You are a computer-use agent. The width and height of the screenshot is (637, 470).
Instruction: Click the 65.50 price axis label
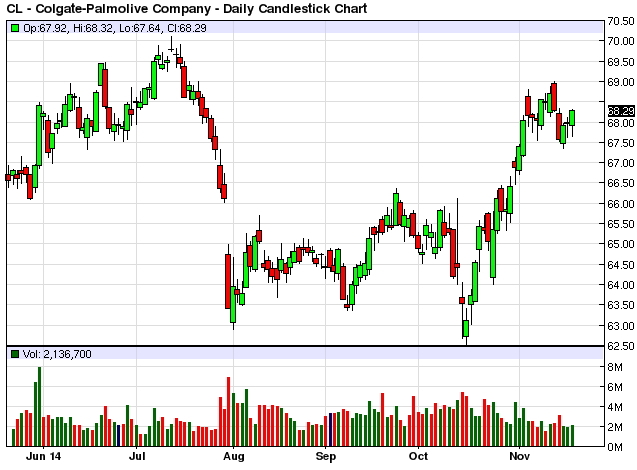[x=620, y=224]
